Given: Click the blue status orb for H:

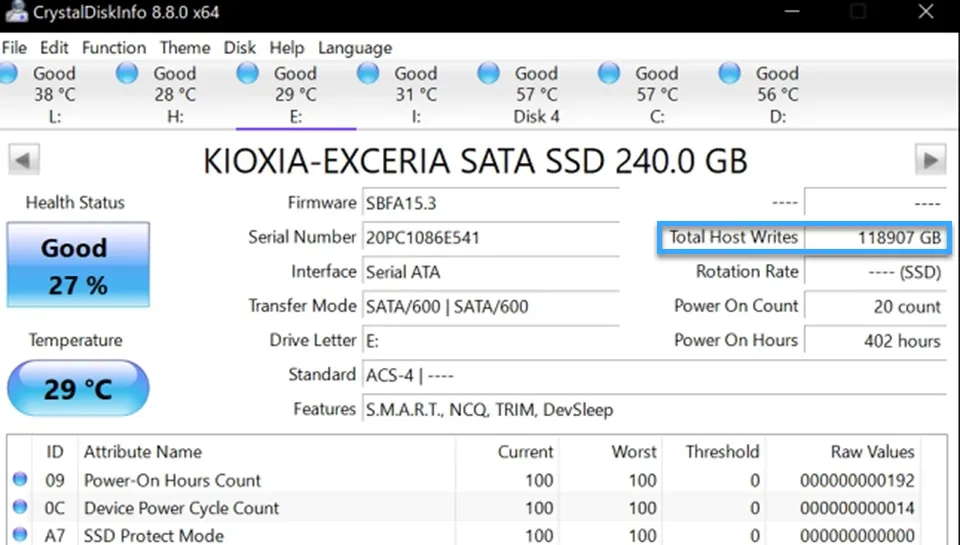Looking at the screenshot, I should click(x=127, y=73).
